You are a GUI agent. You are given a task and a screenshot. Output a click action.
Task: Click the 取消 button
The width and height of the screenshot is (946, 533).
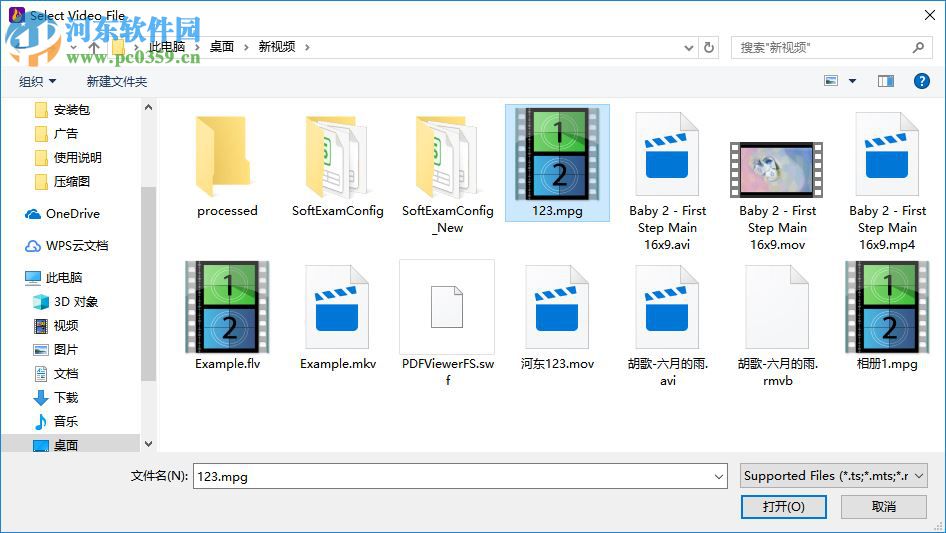[x=884, y=506]
